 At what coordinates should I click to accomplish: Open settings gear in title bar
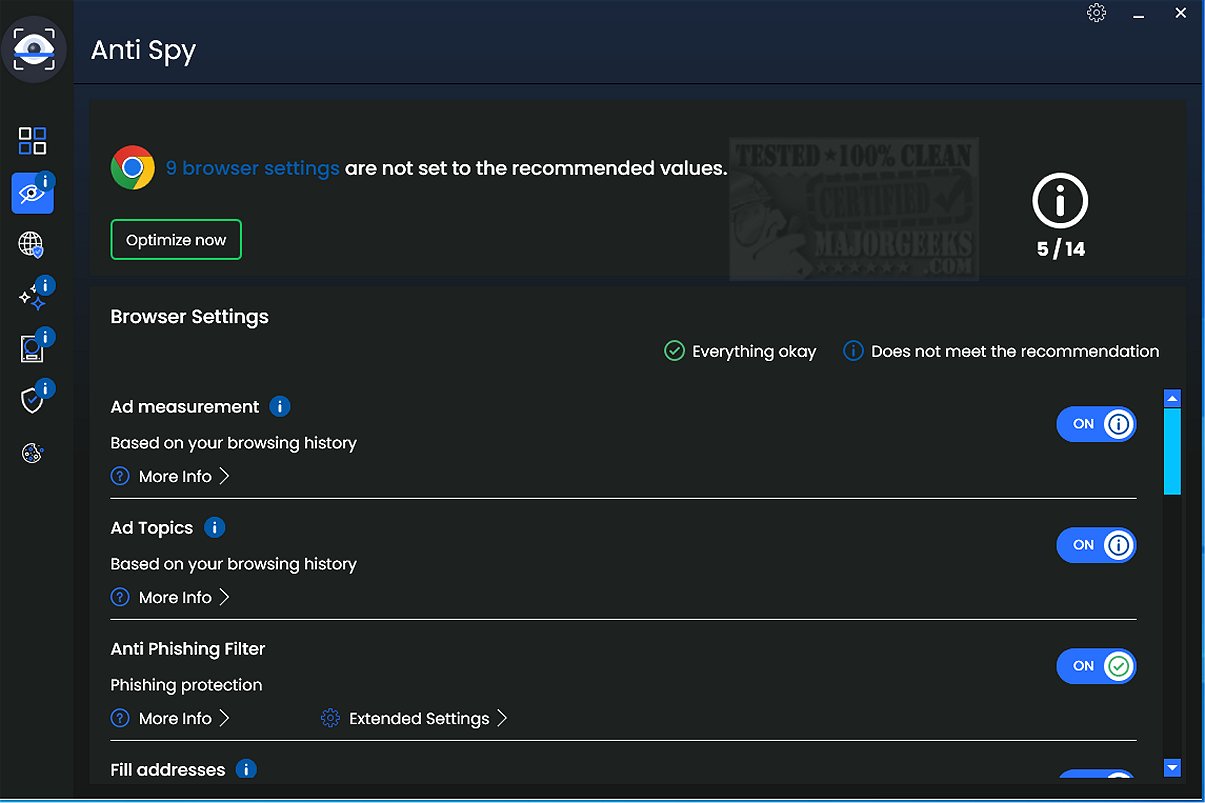(1097, 13)
